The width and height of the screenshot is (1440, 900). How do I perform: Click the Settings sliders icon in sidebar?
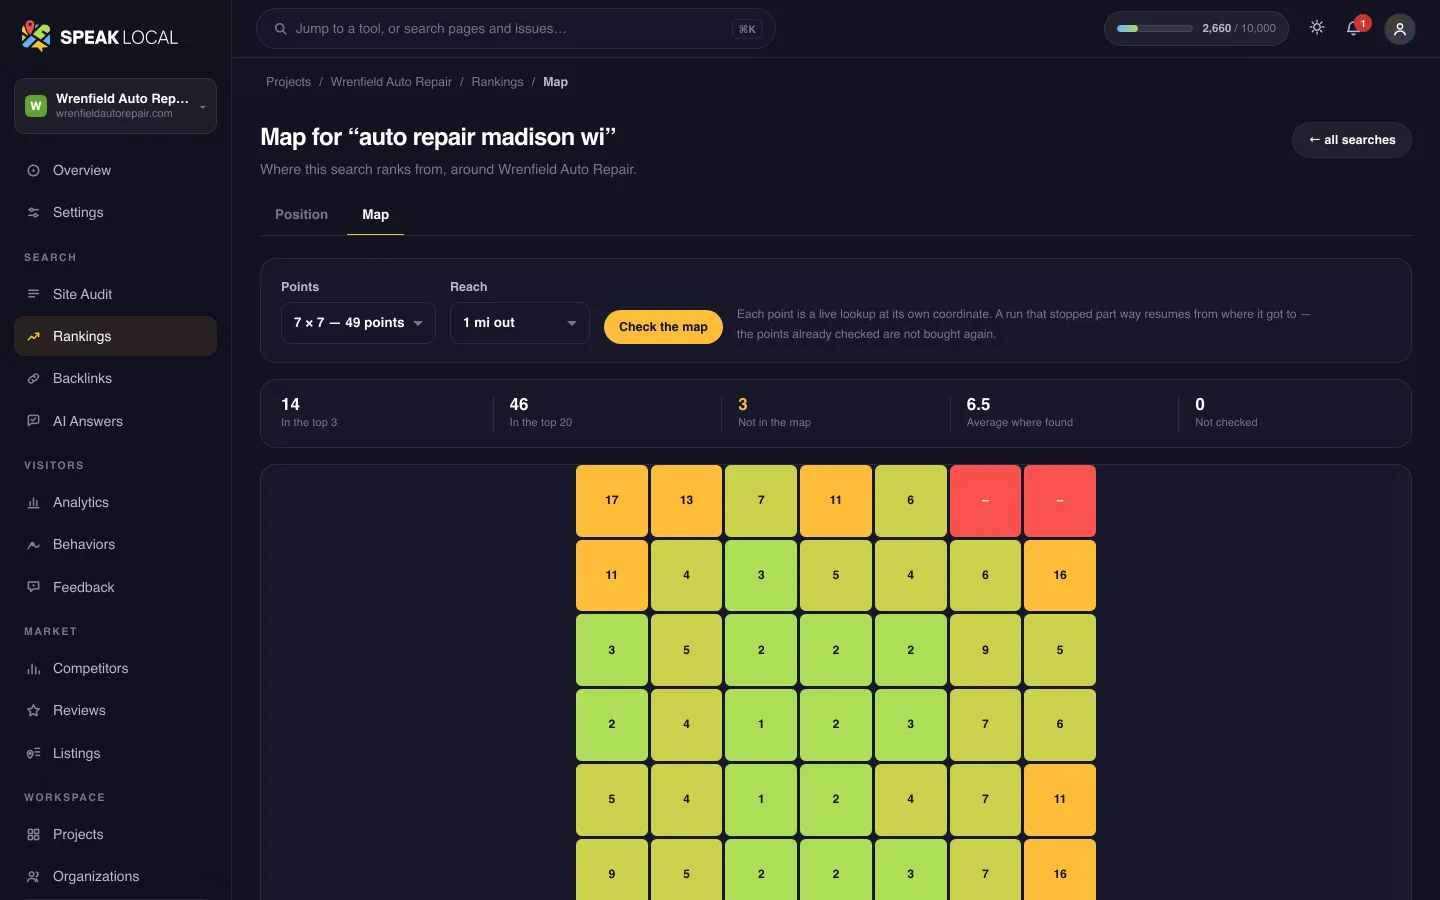click(34, 213)
